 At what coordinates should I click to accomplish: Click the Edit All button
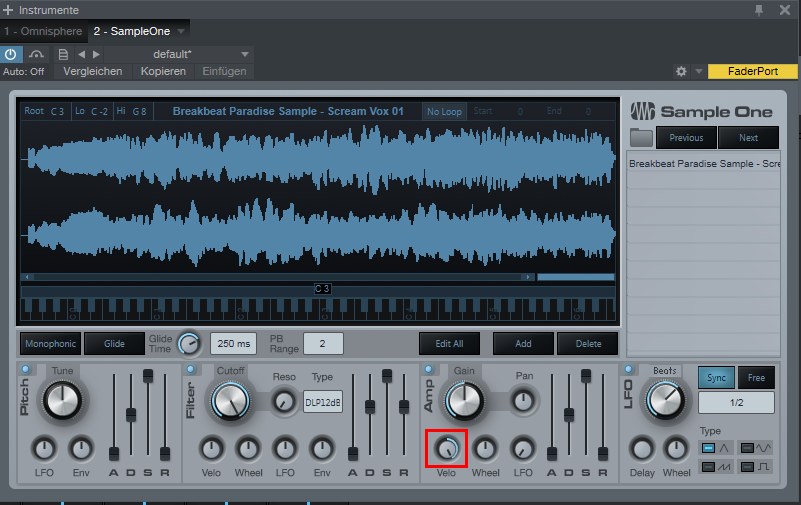449,344
